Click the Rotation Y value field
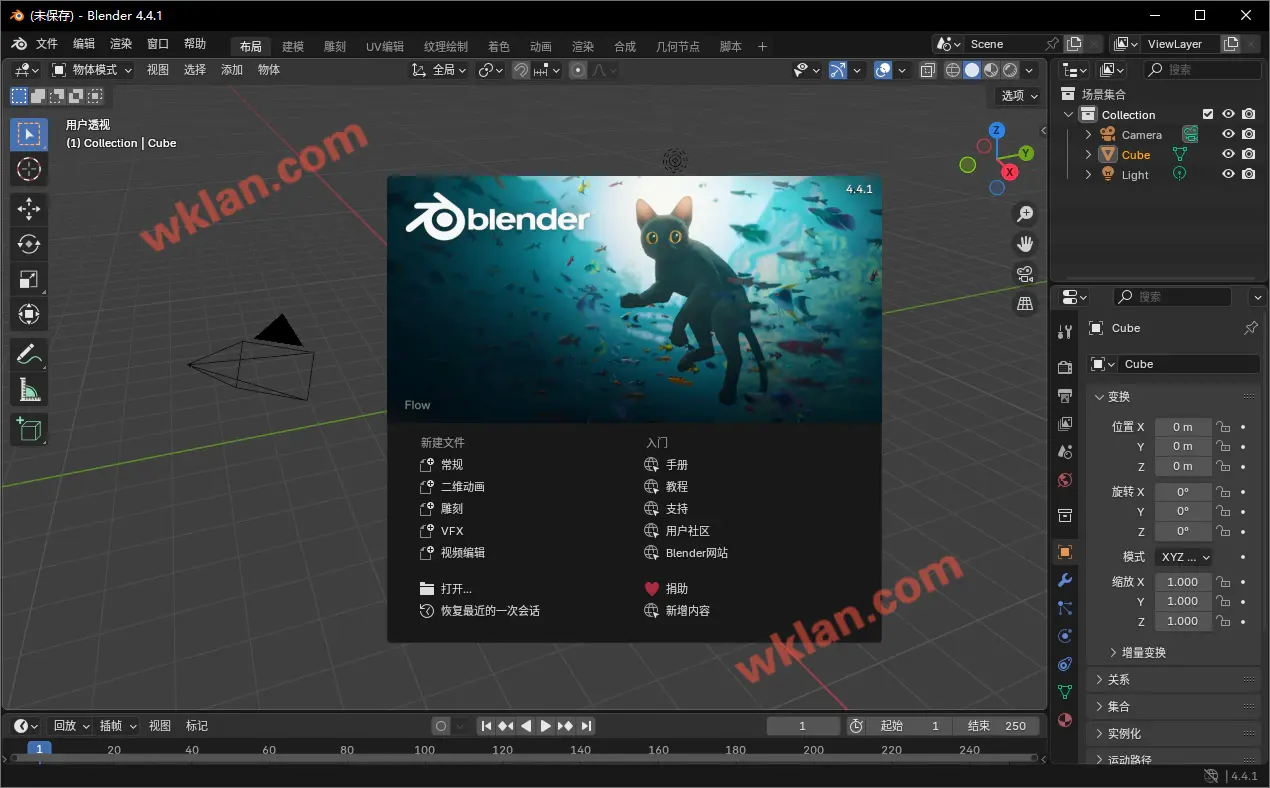The height and width of the screenshot is (788, 1270). coord(1183,512)
